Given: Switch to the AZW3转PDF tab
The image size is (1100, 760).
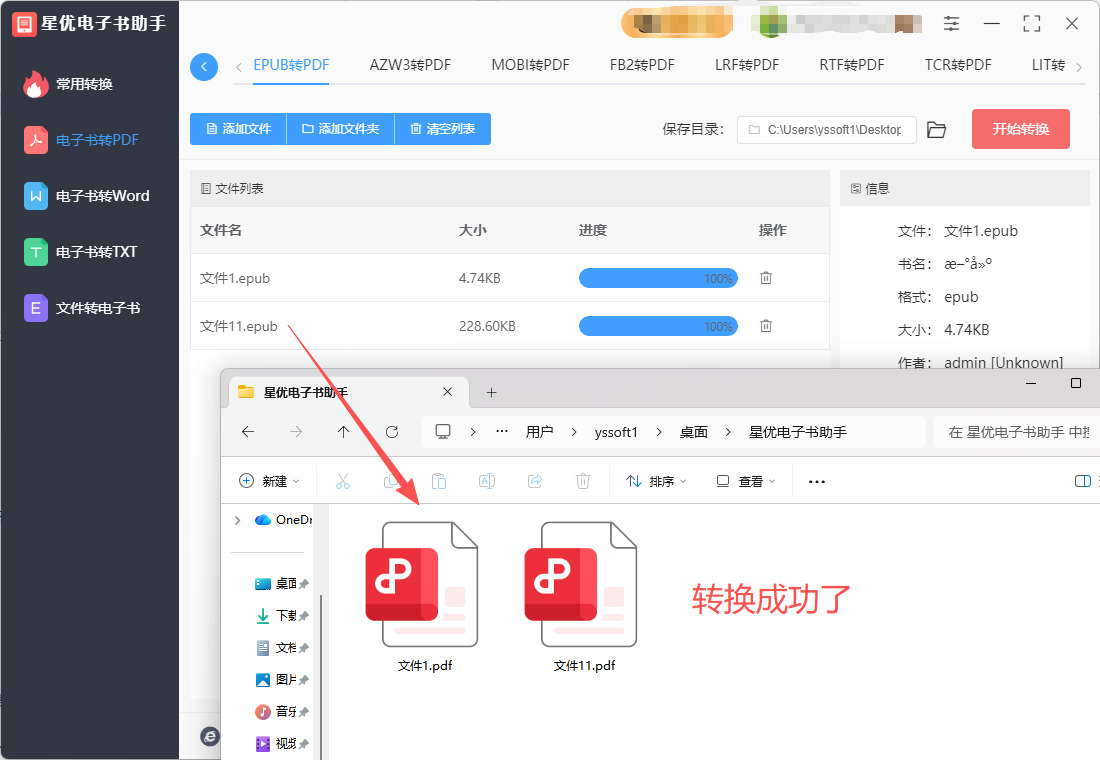Looking at the screenshot, I should 410,65.
